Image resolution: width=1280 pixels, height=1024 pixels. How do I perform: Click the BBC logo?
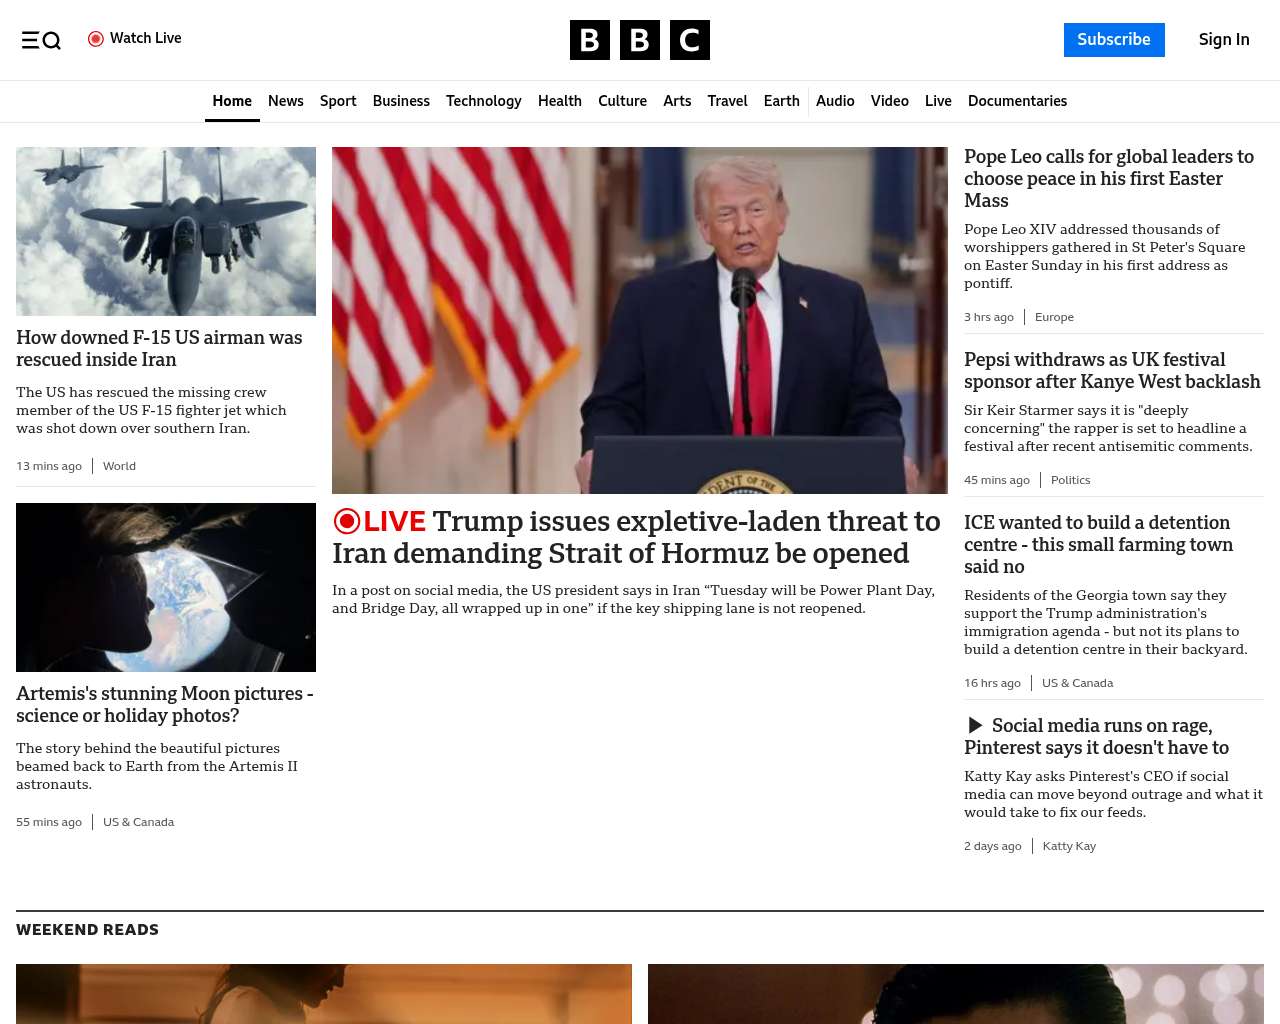click(640, 40)
